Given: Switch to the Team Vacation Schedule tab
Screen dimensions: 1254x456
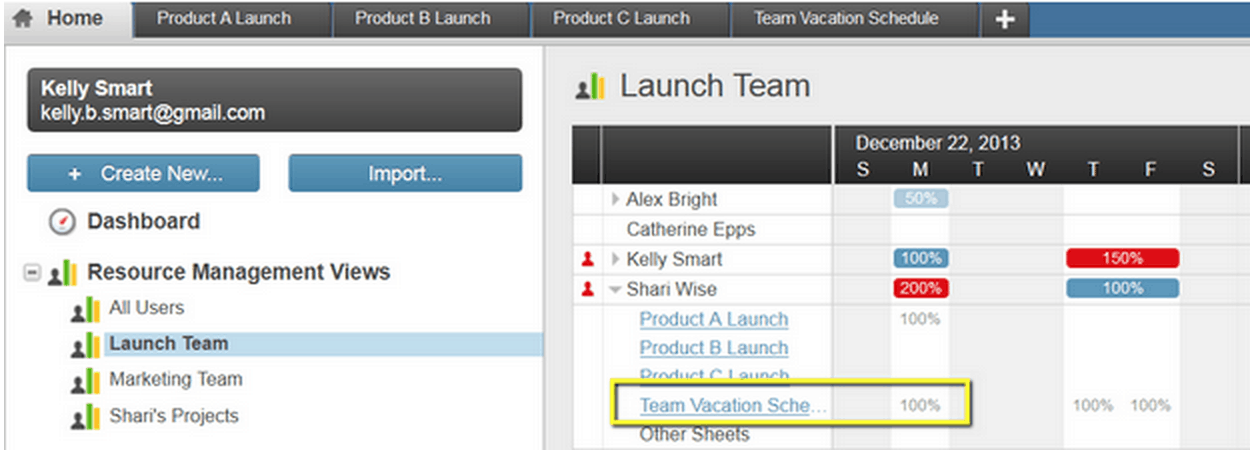Looking at the screenshot, I should pyautogui.click(x=846, y=18).
